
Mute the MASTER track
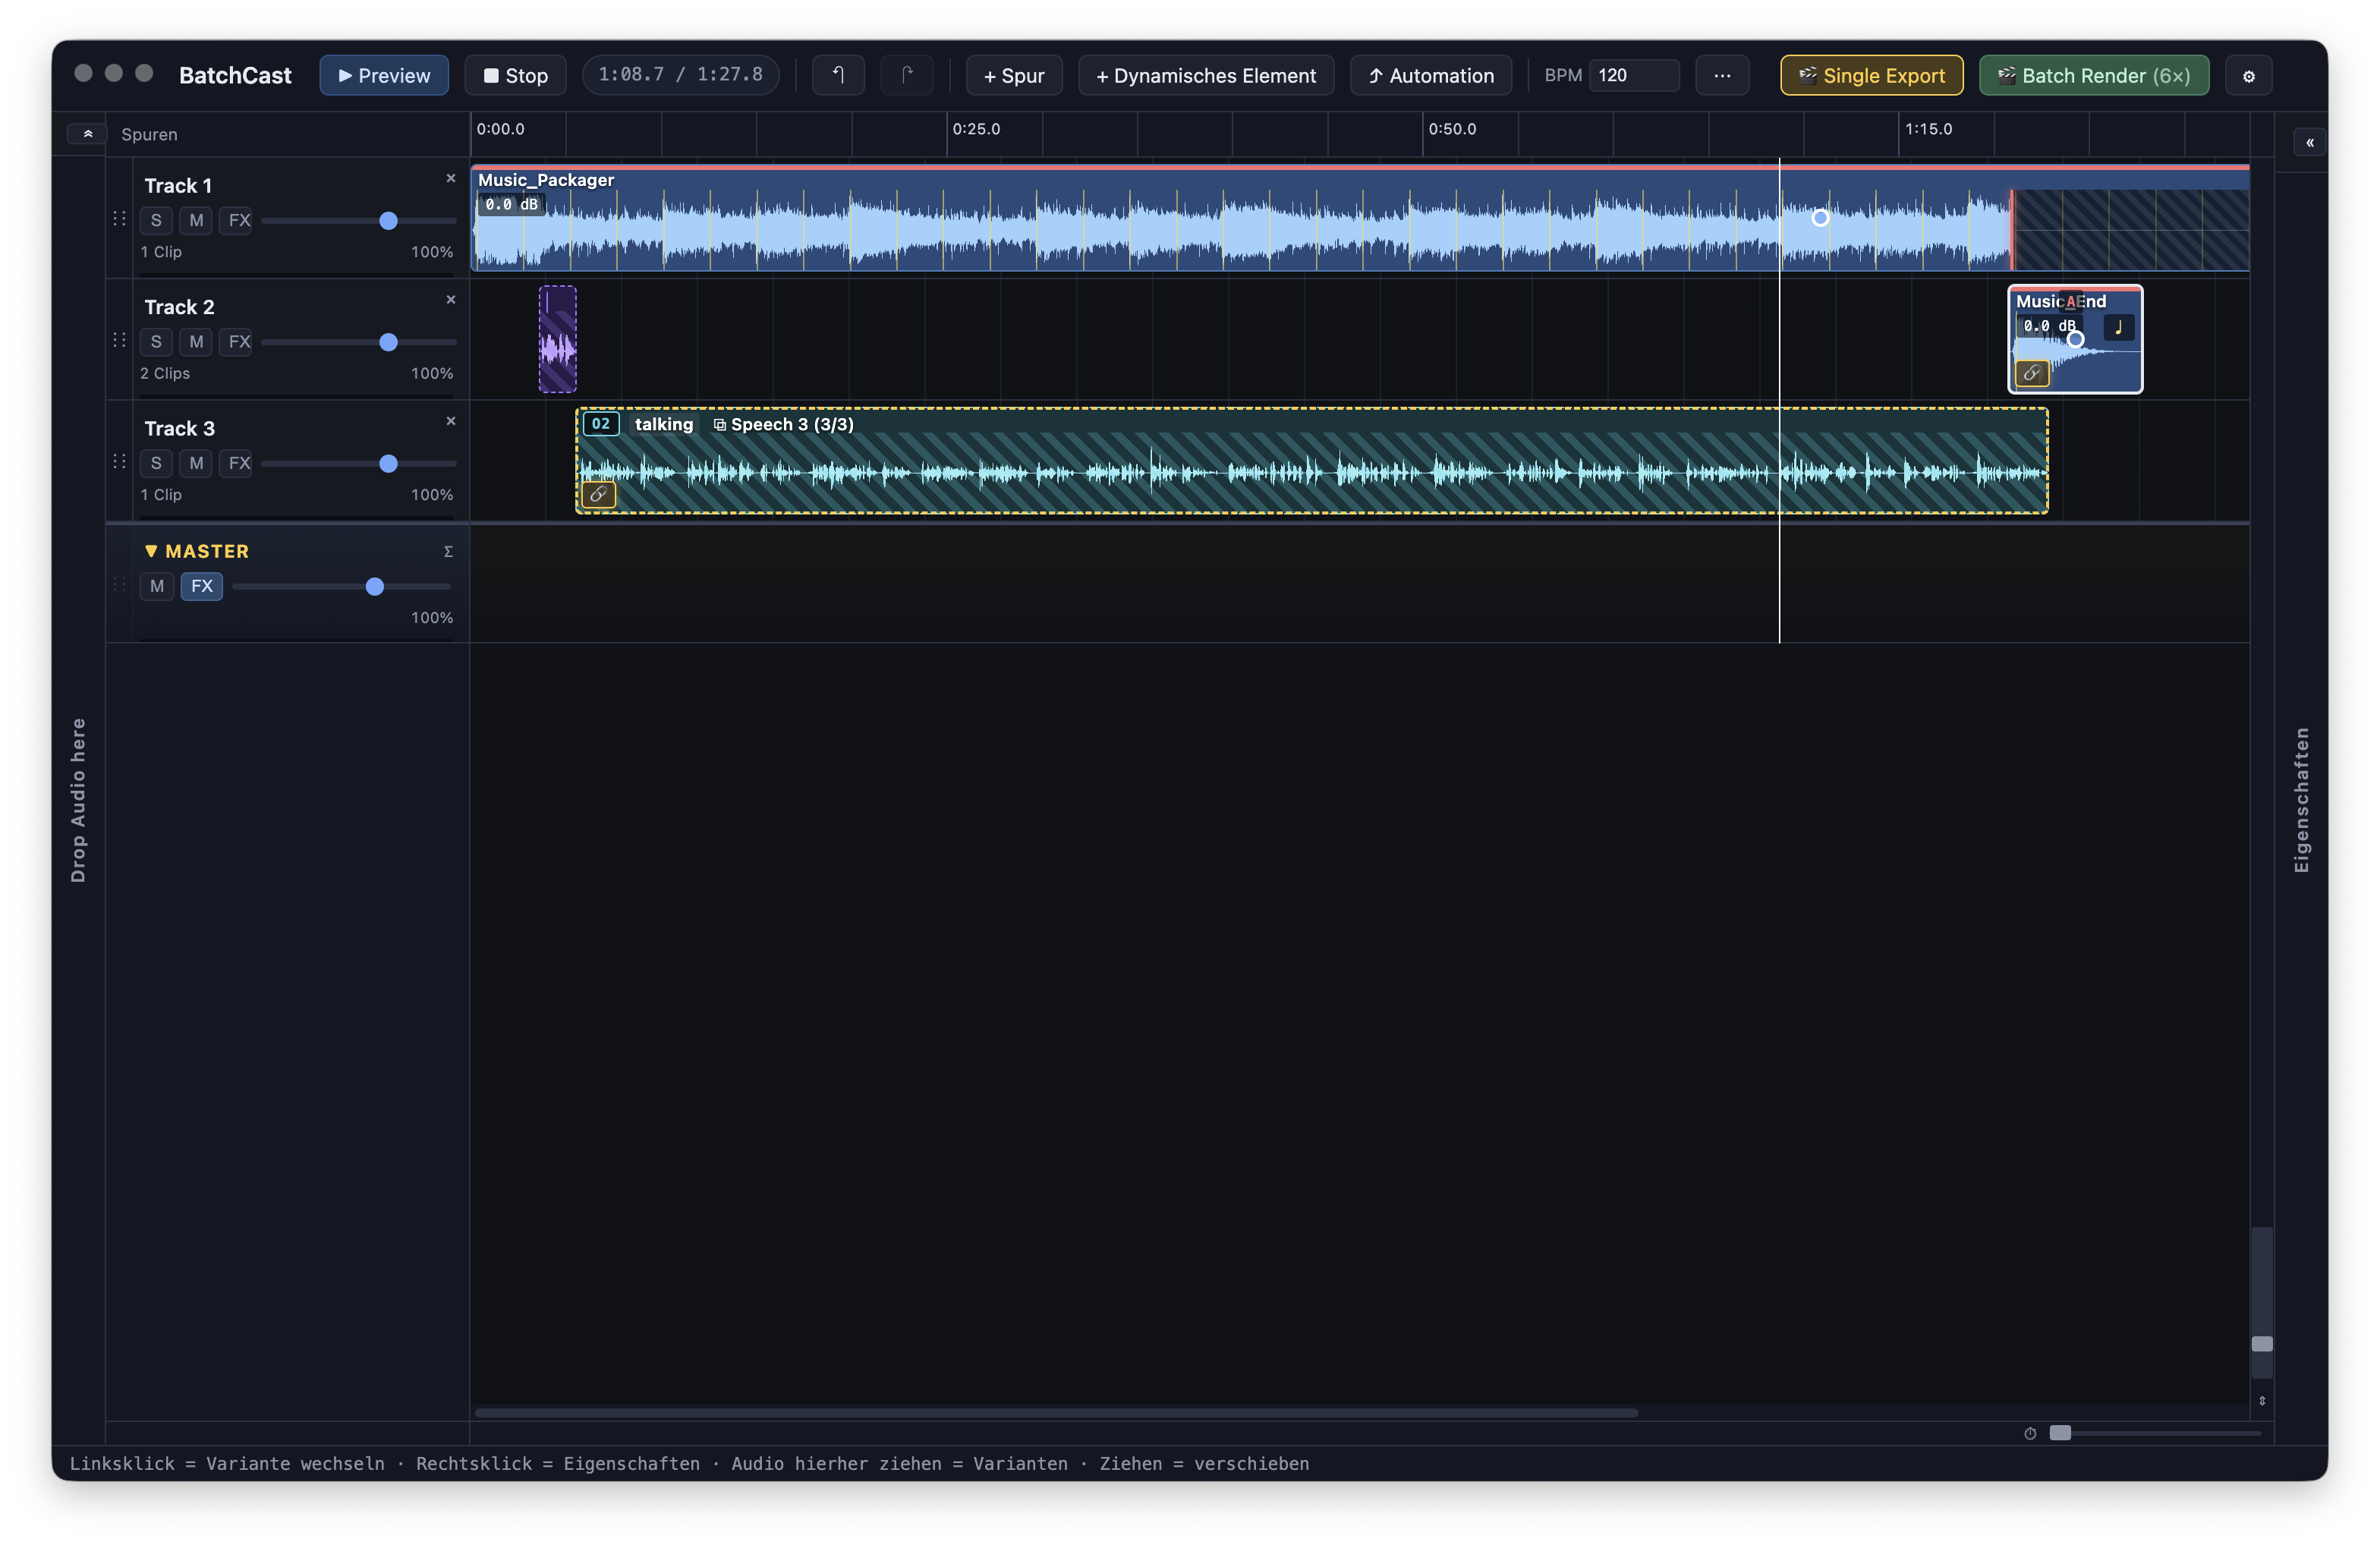pos(157,586)
